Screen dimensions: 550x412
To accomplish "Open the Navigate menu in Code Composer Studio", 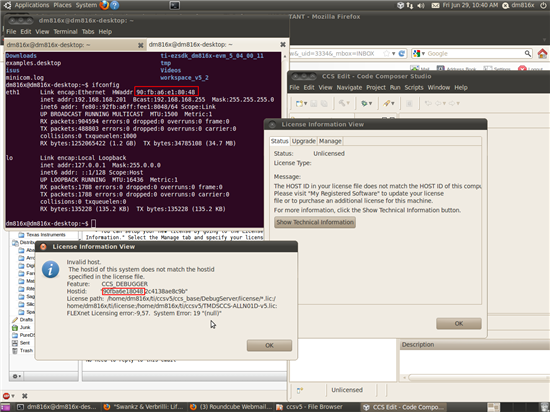I will click(349, 87).
